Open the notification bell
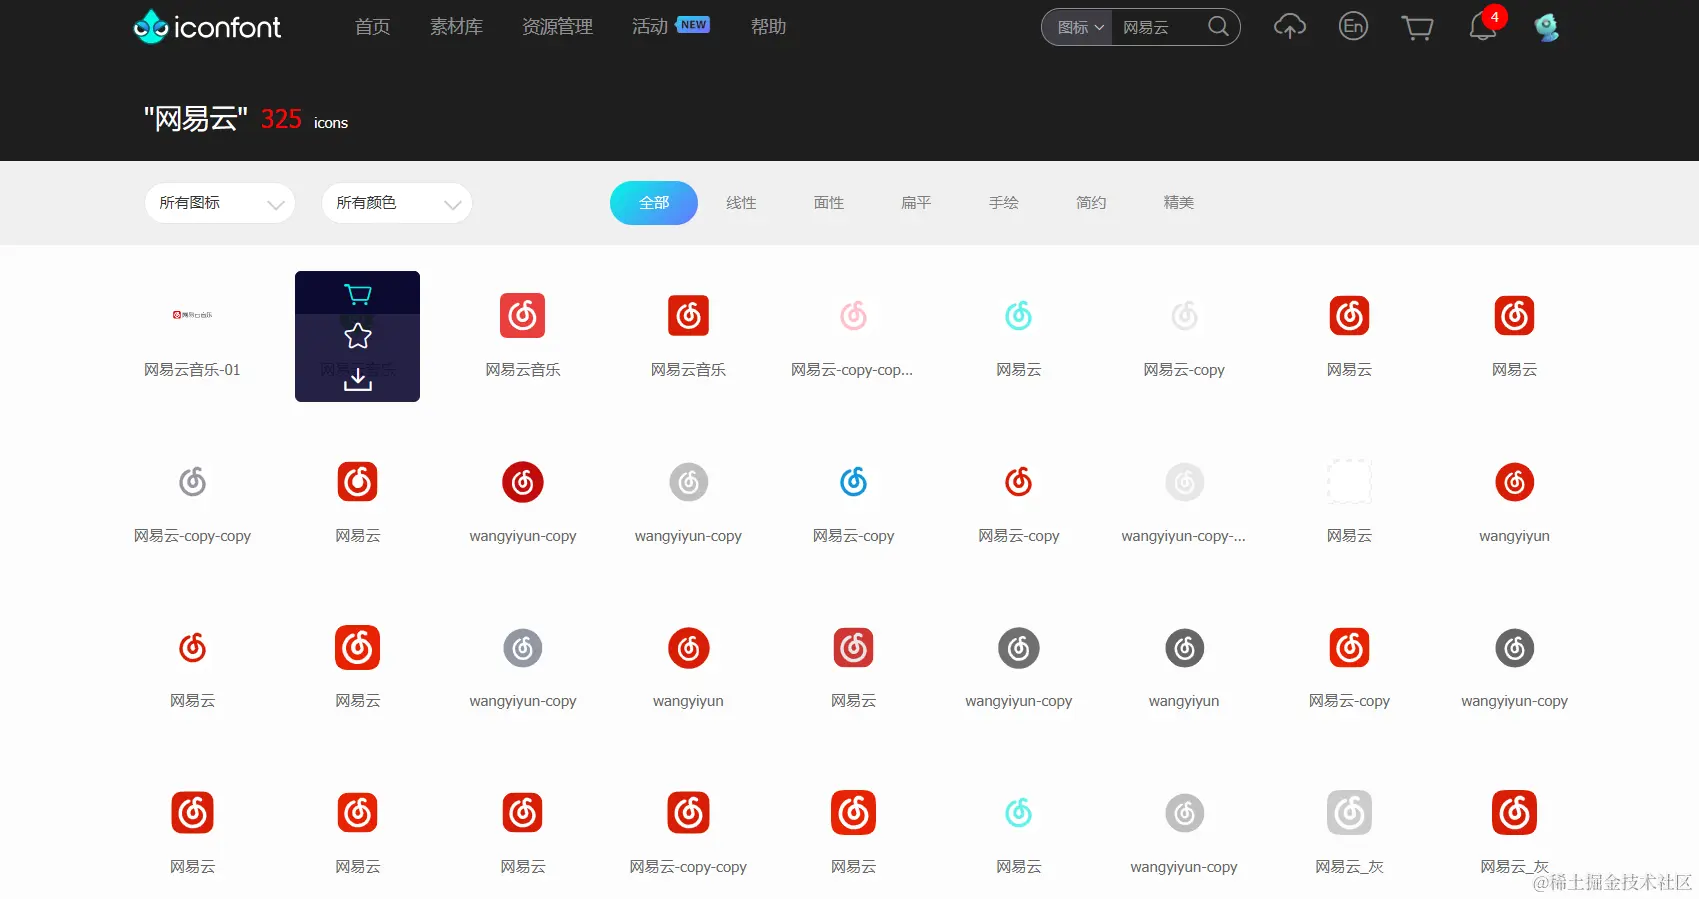 [x=1482, y=26]
